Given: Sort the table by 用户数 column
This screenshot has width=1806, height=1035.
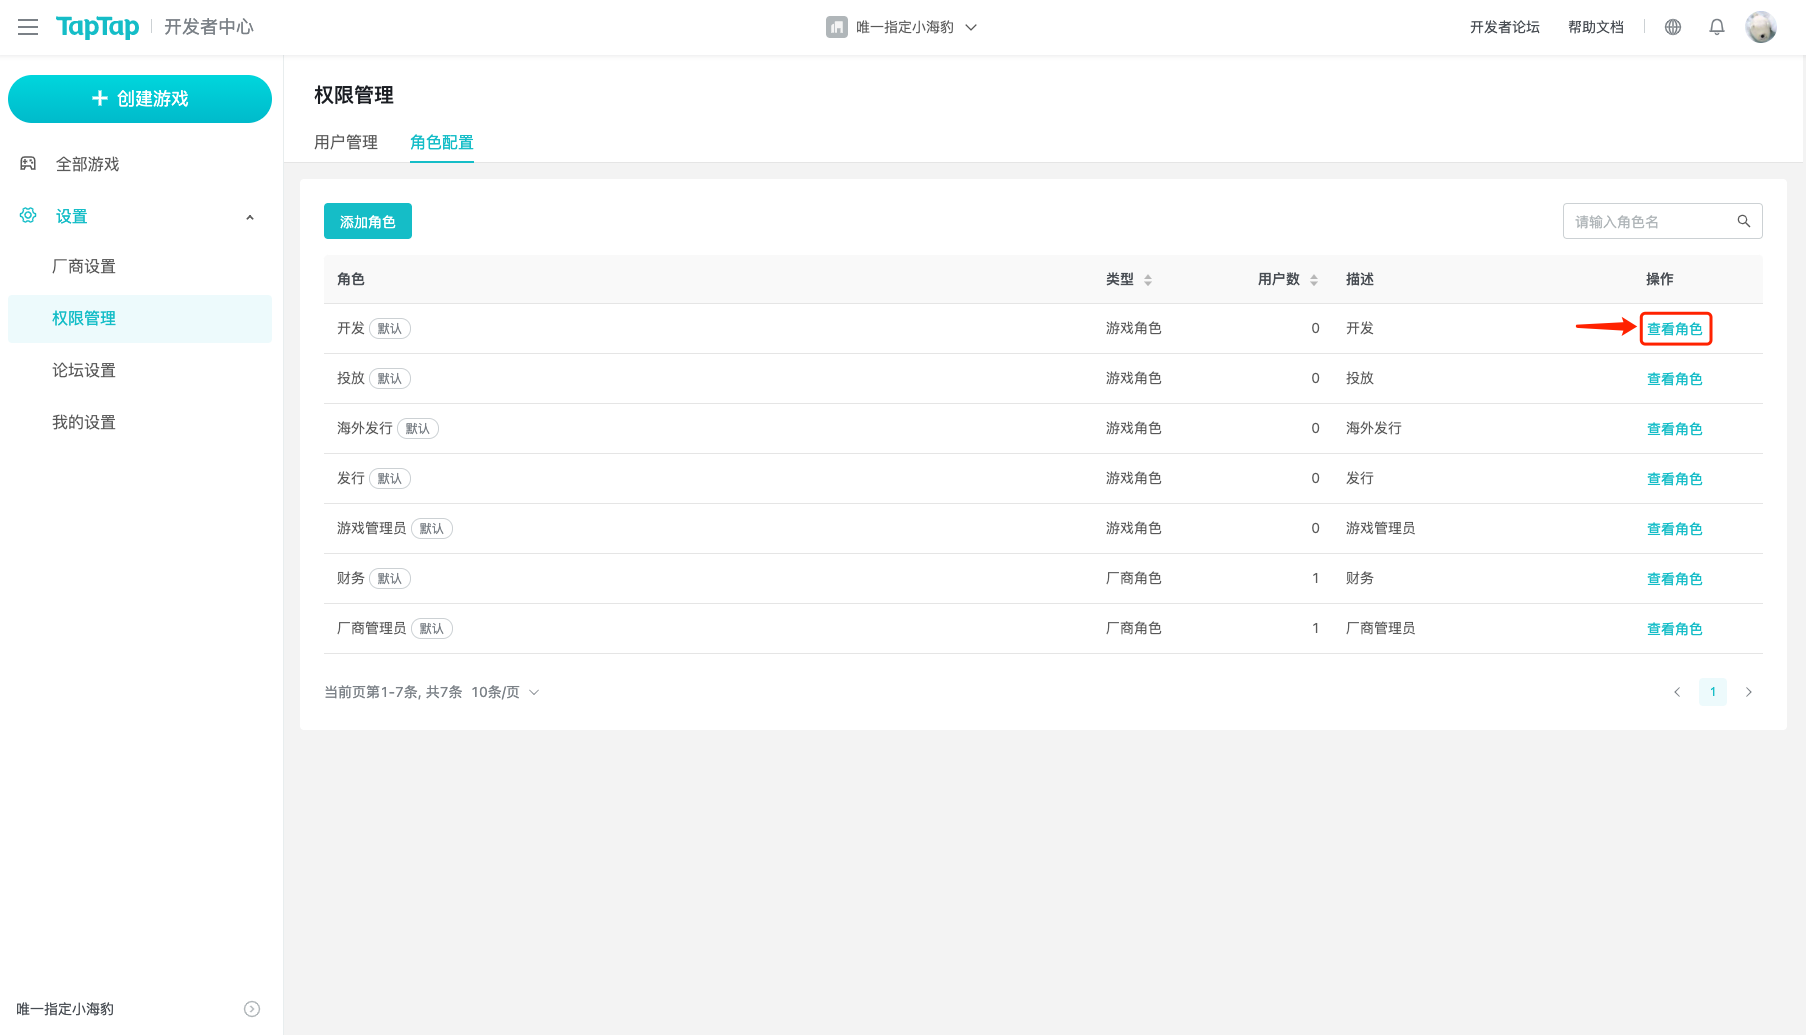Looking at the screenshot, I should coord(1313,280).
